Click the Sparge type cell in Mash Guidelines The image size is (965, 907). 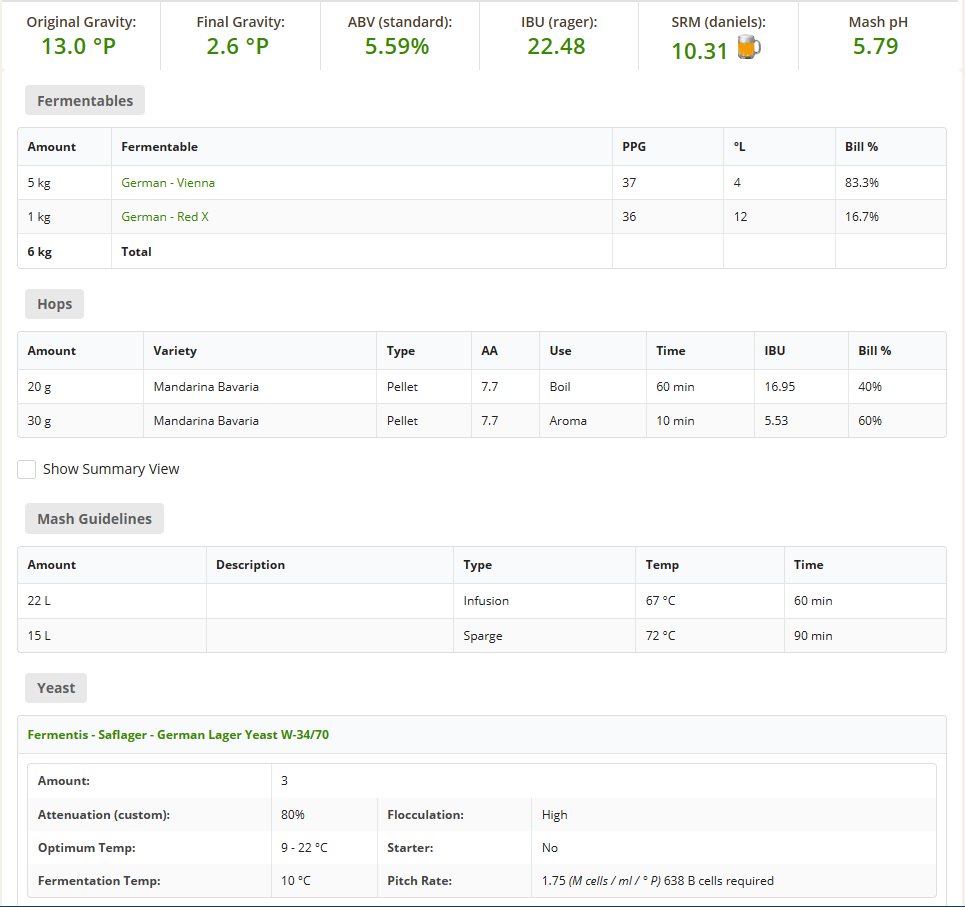point(483,636)
